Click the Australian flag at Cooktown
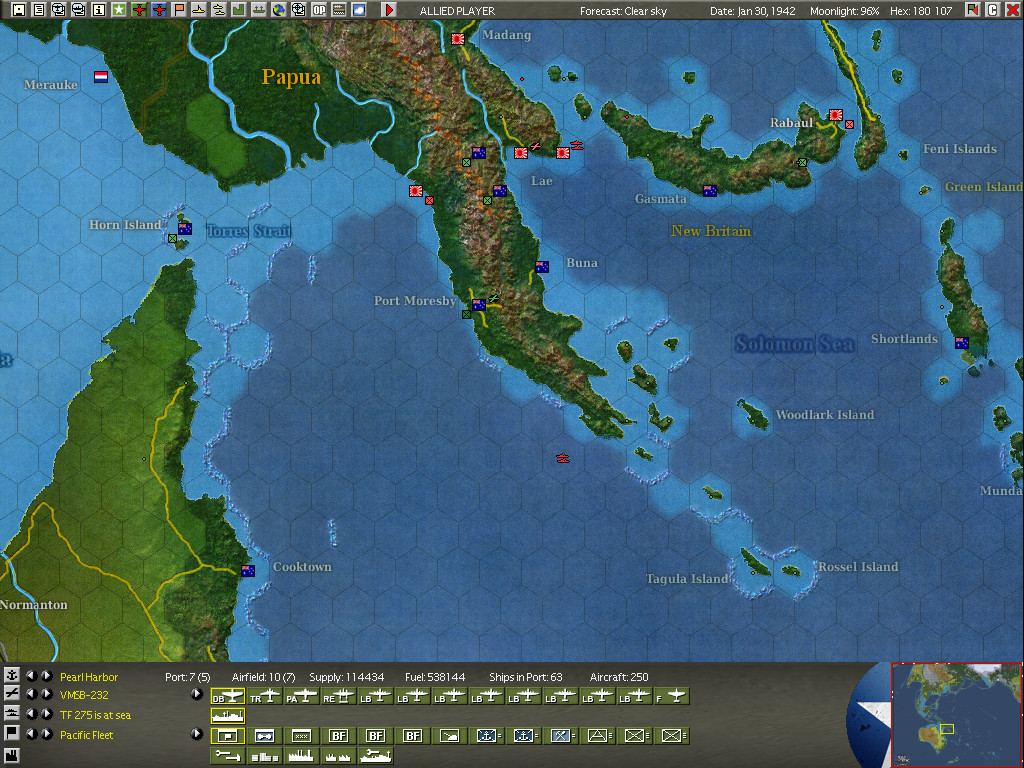1024x768 pixels. (248, 570)
